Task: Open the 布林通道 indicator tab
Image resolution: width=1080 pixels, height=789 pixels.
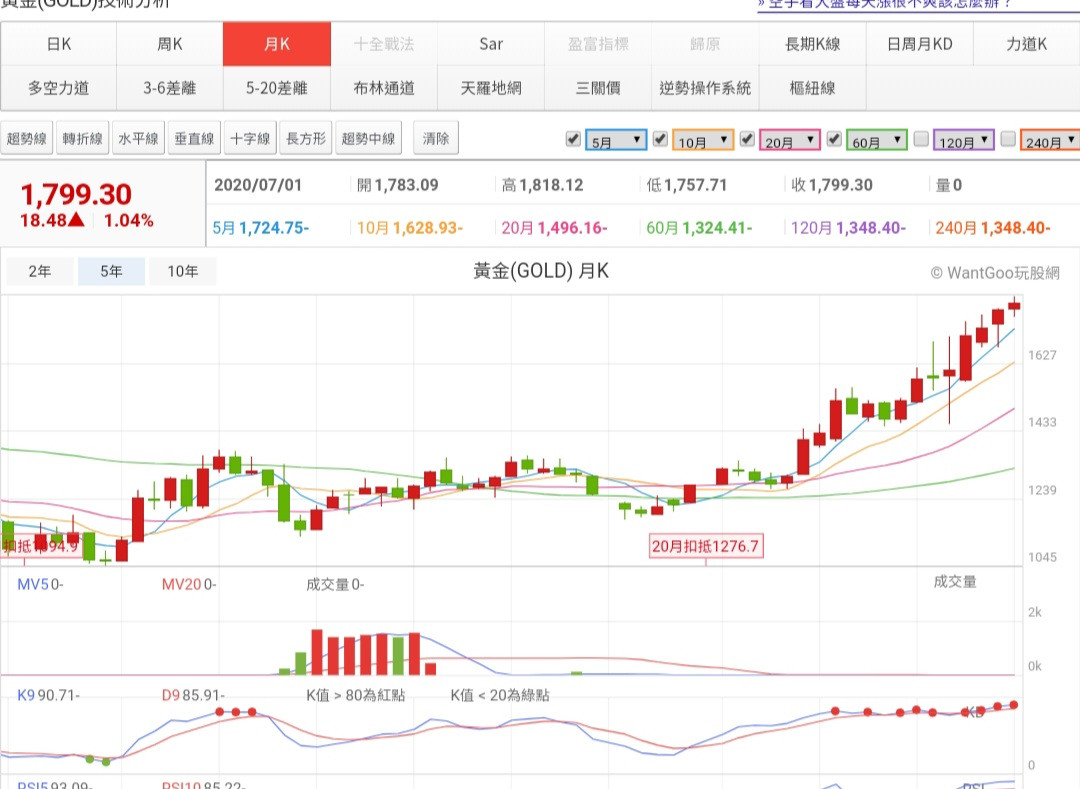Action: tap(384, 88)
